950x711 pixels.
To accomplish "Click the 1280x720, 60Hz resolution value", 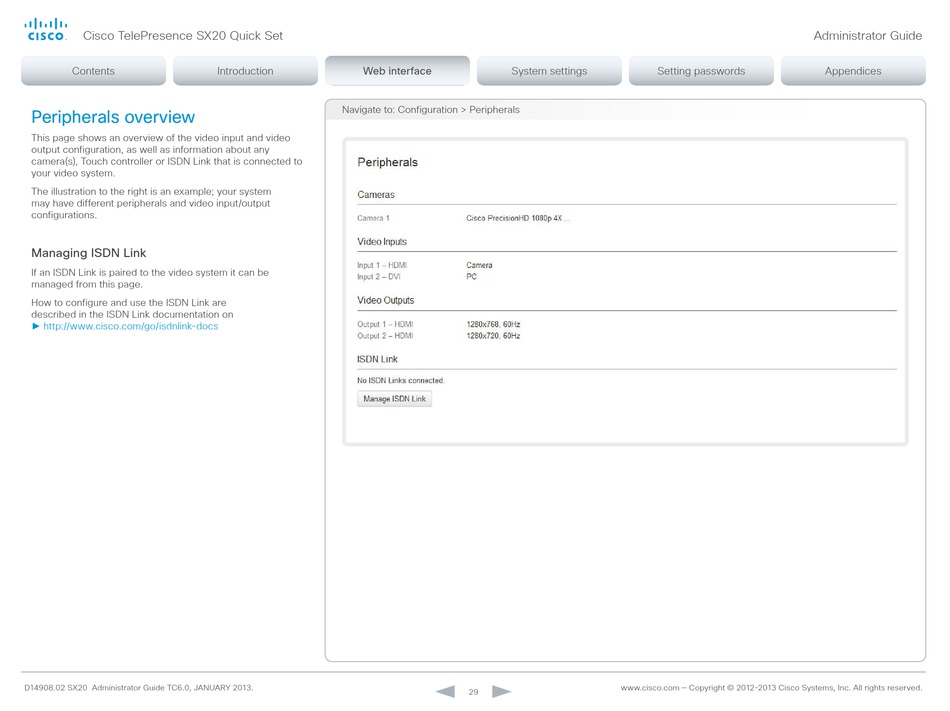I will (x=493, y=336).
